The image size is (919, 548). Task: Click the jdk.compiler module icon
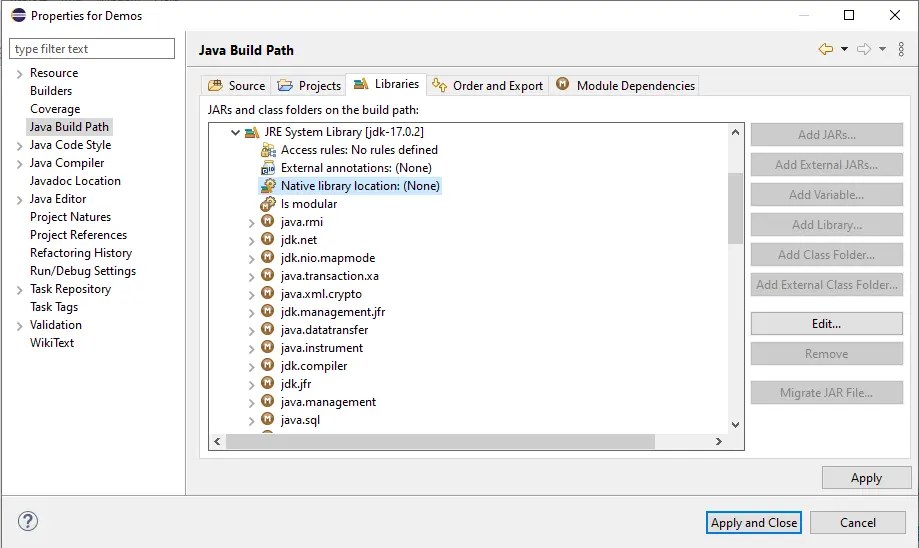[267, 365]
